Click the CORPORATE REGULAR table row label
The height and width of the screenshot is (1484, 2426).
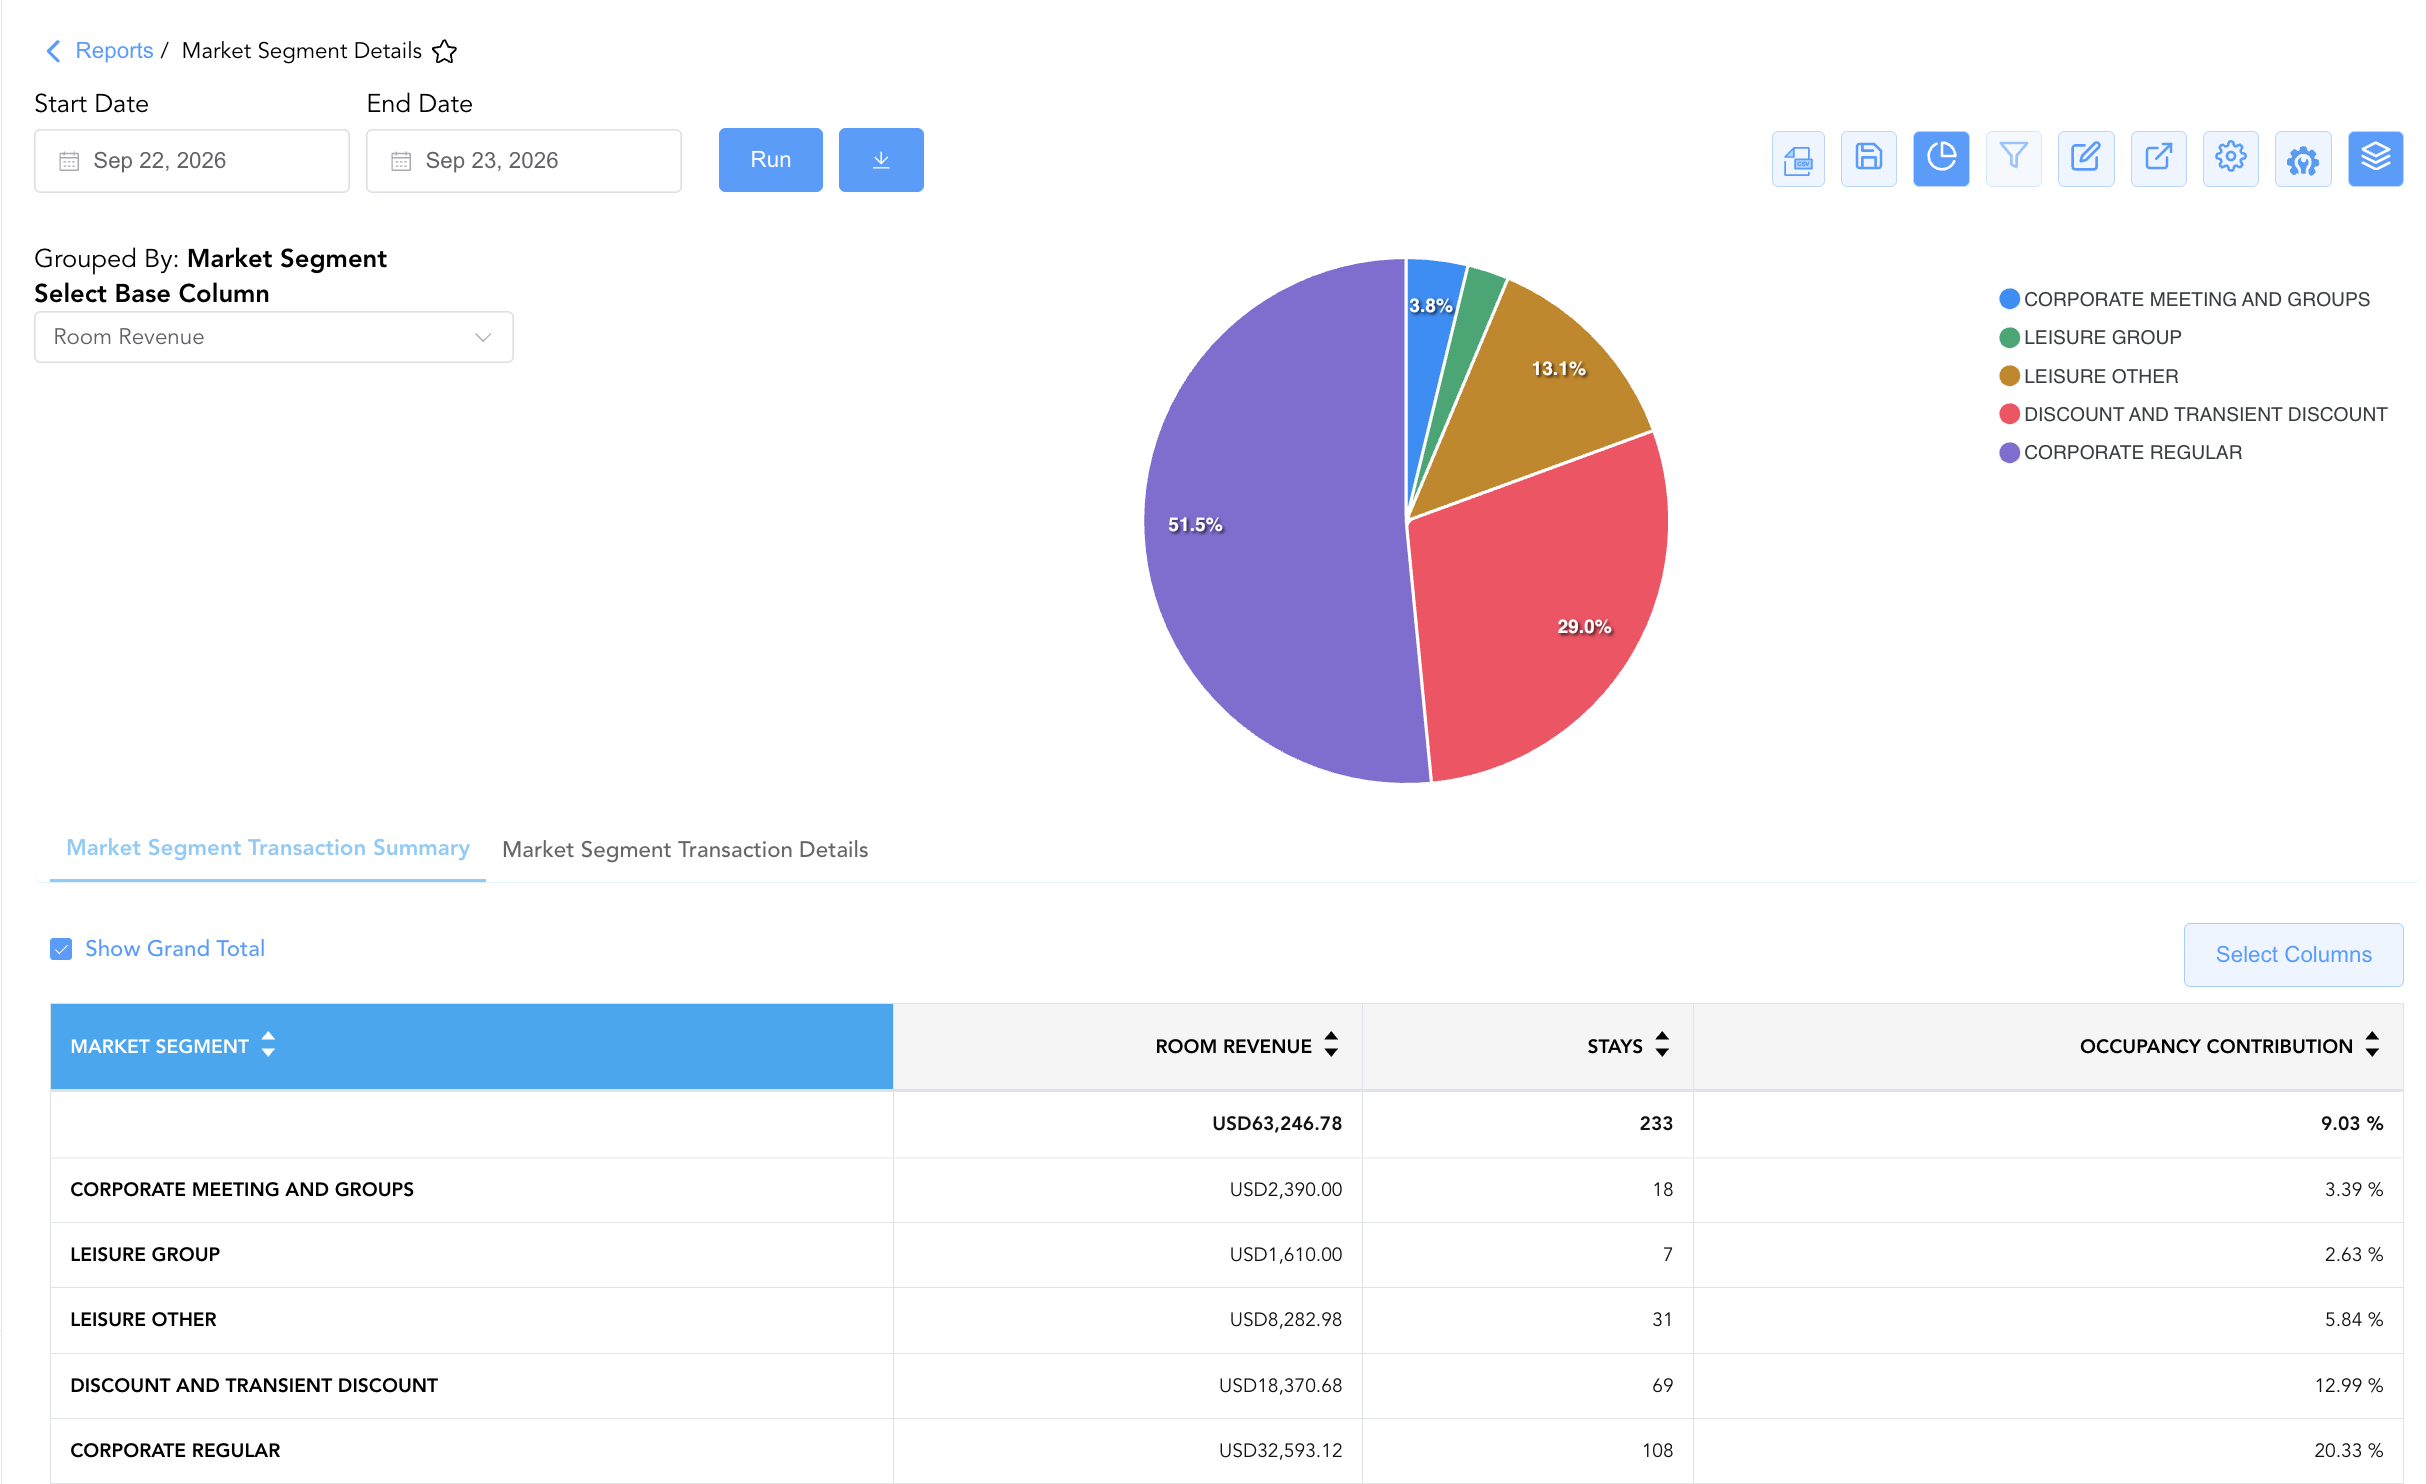click(175, 1450)
